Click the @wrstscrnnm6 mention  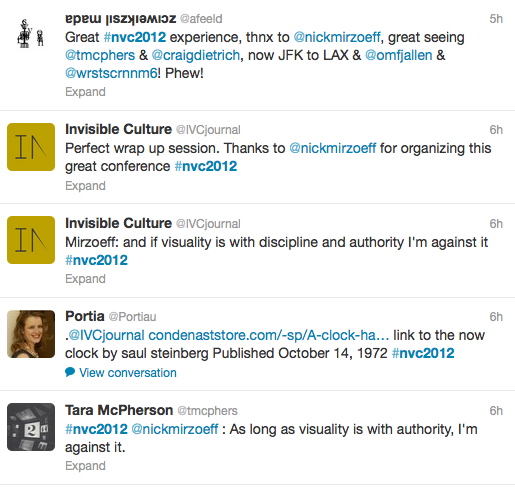coord(111,73)
